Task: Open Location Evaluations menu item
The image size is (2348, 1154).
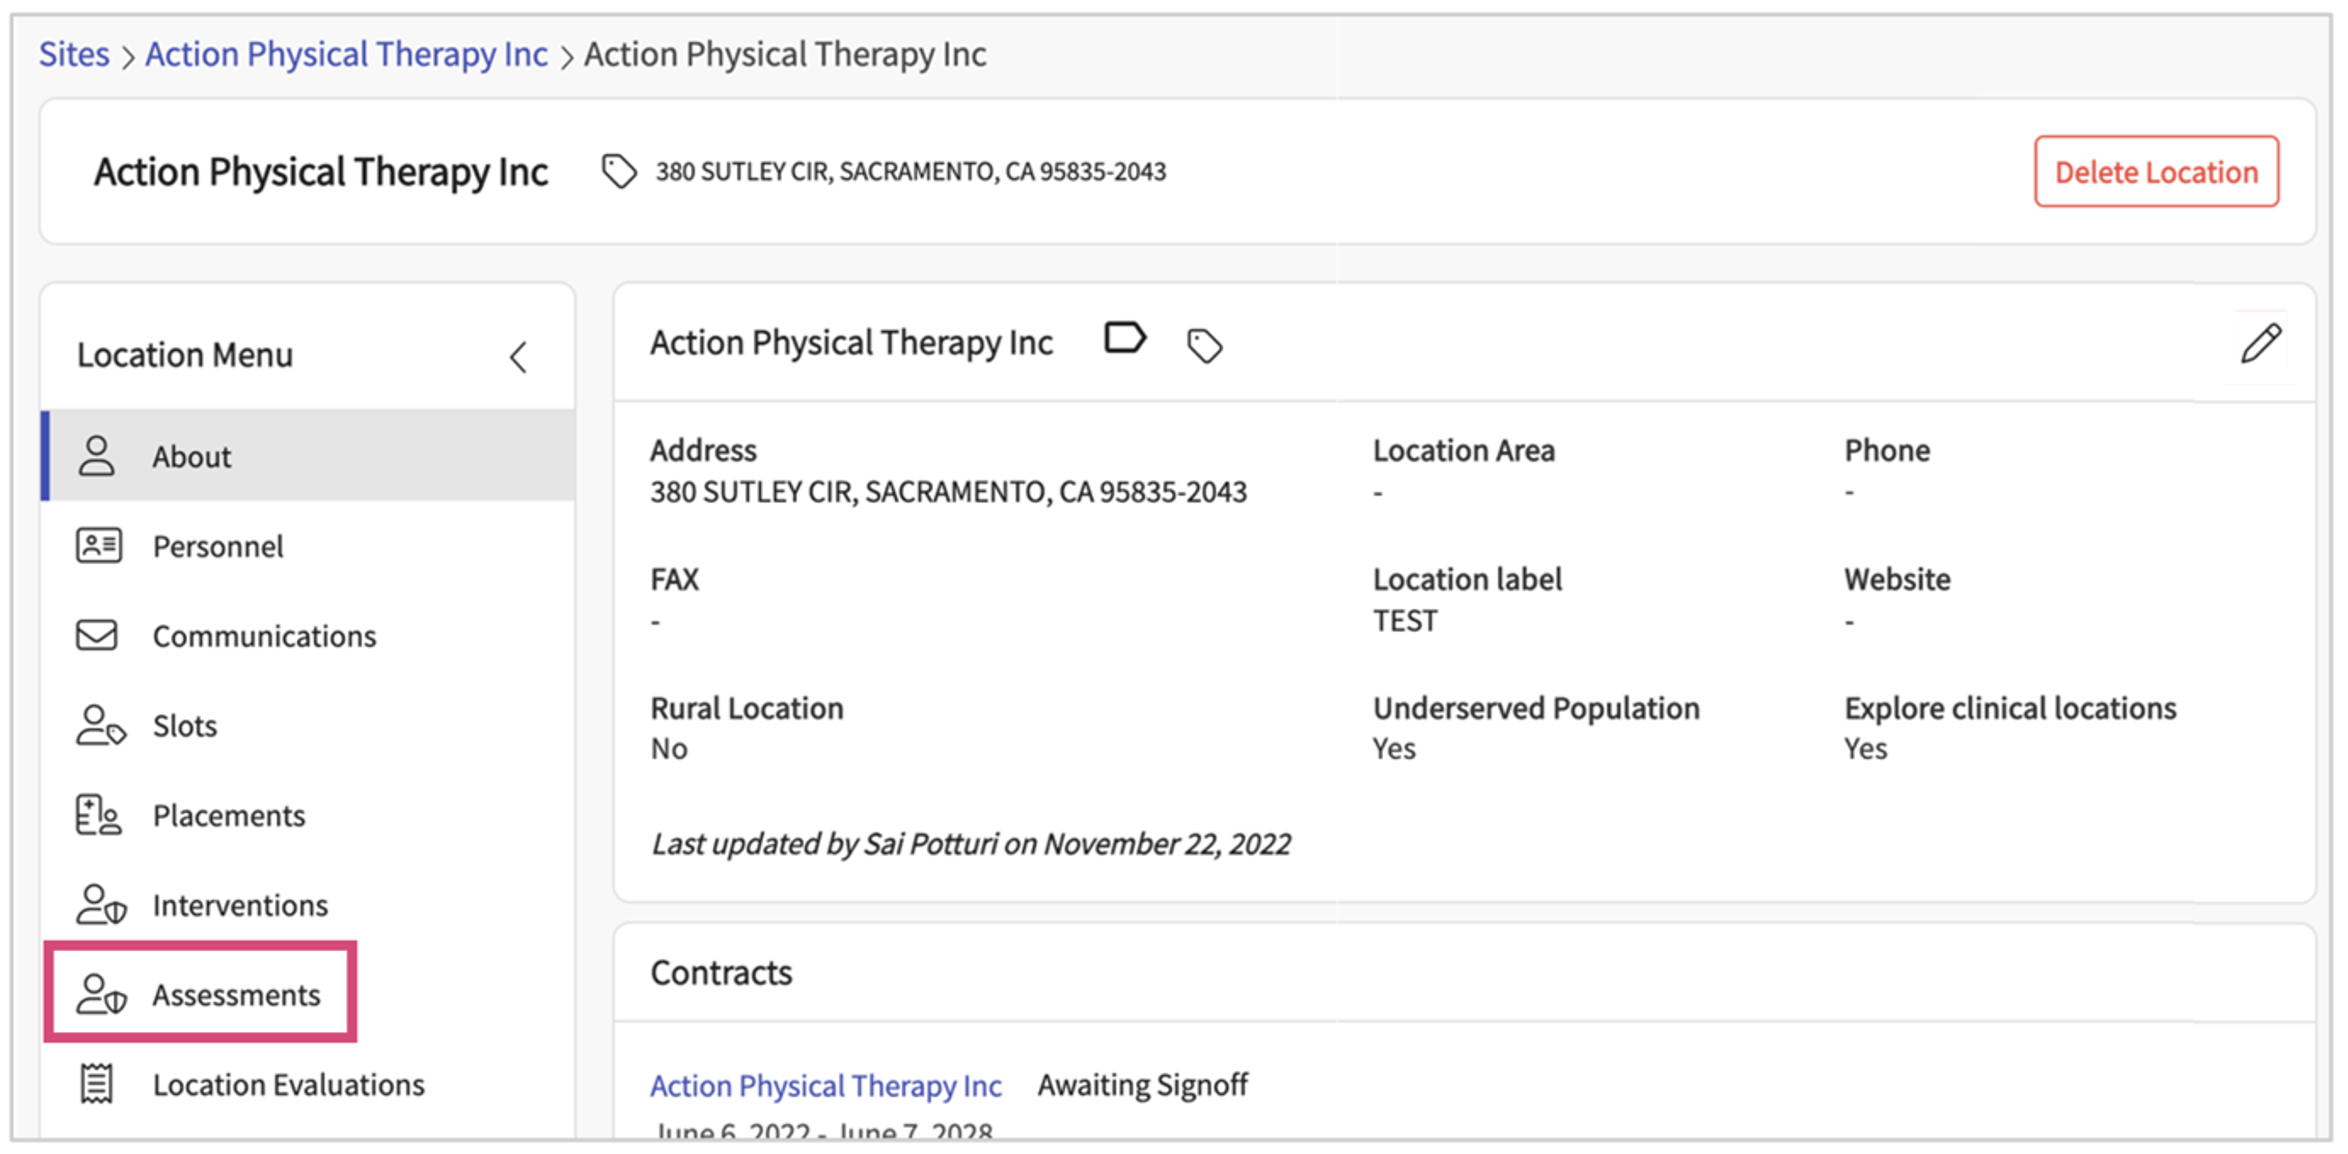Action: pyautogui.click(x=288, y=1085)
